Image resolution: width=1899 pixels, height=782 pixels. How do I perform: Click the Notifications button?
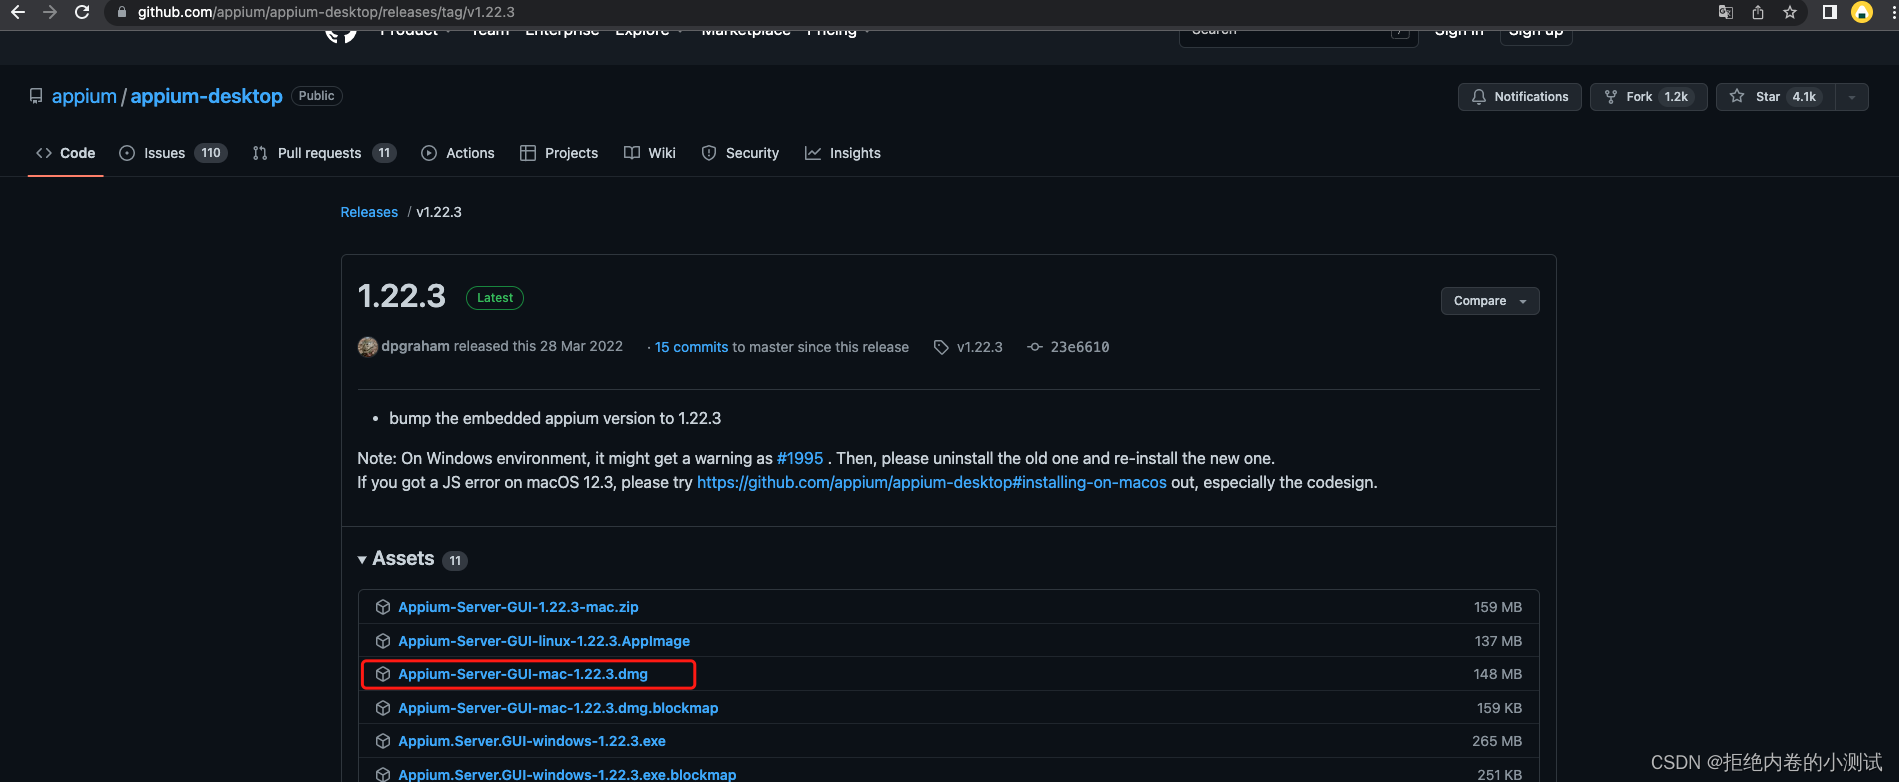1519,97
